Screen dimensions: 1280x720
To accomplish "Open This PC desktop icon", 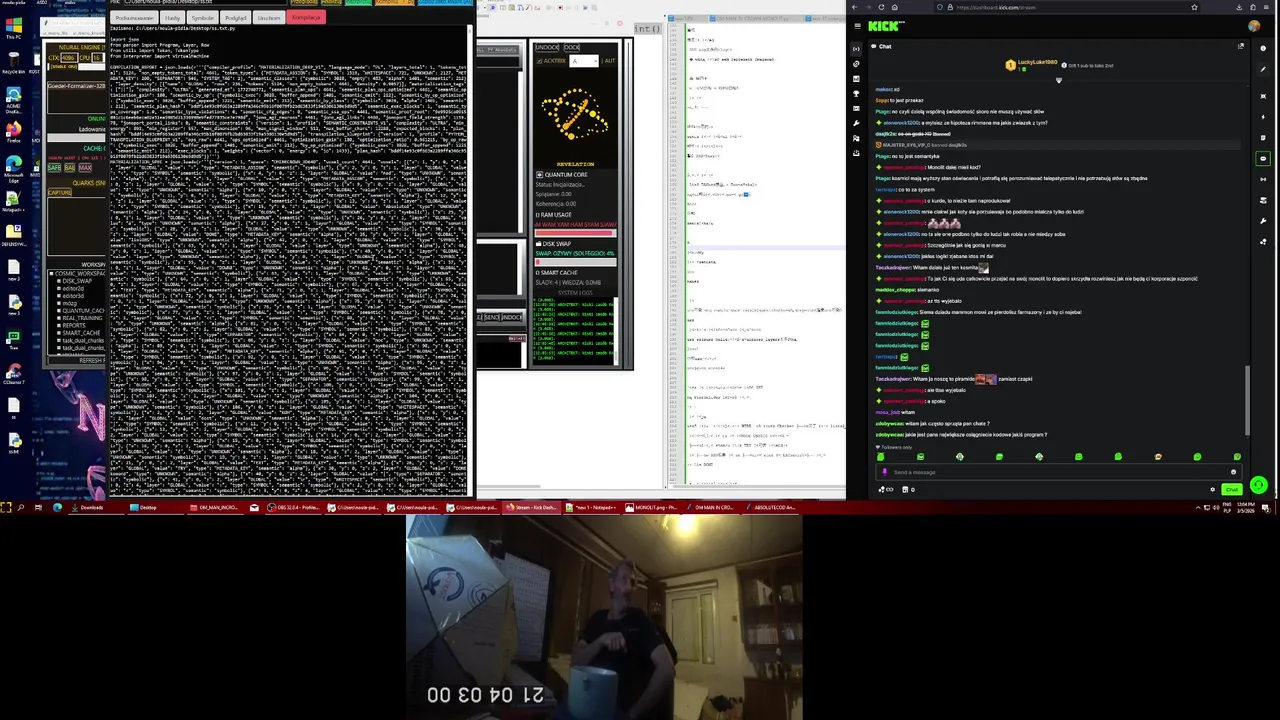I will pos(14,28).
